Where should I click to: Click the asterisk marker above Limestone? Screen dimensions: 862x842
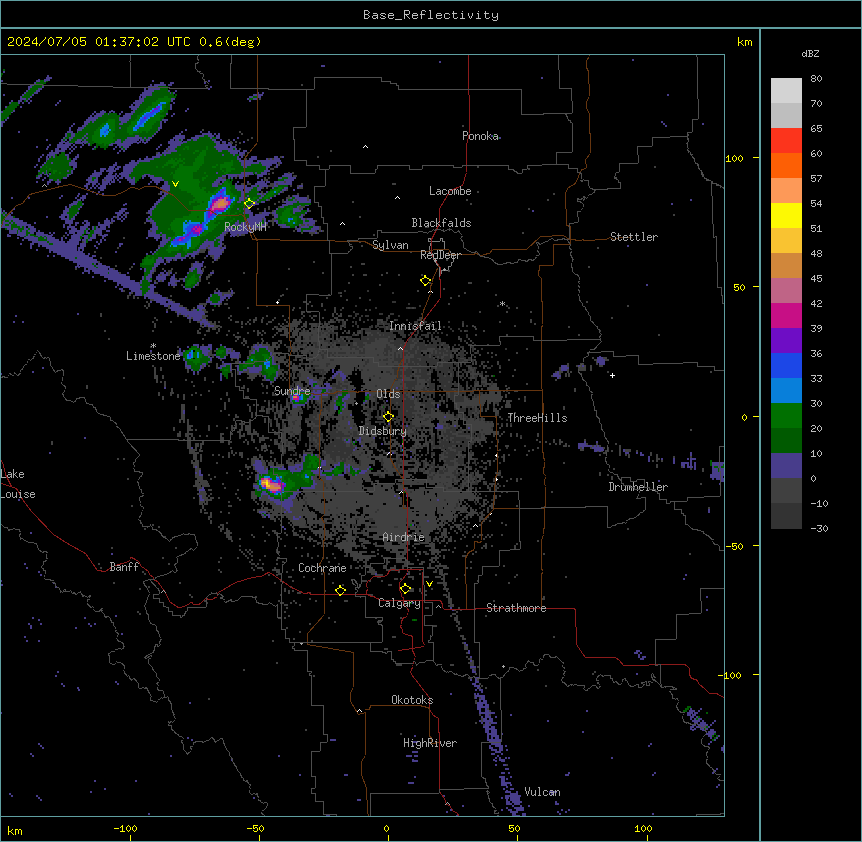click(x=153, y=346)
